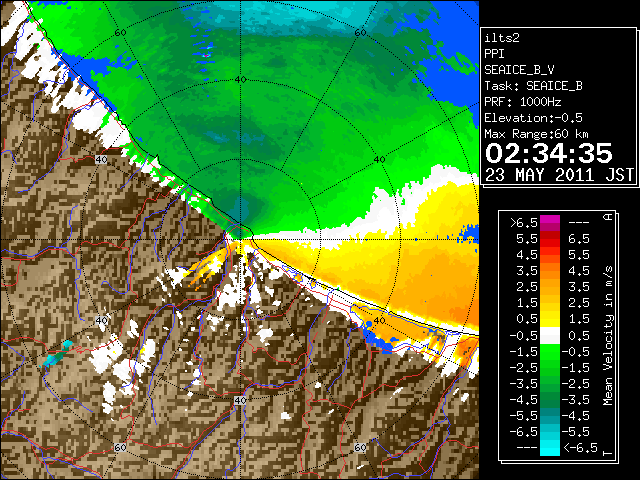This screenshot has width=640, height=480.
Task: Click the '60' ring label in the lower-right land
Action: coord(360,447)
